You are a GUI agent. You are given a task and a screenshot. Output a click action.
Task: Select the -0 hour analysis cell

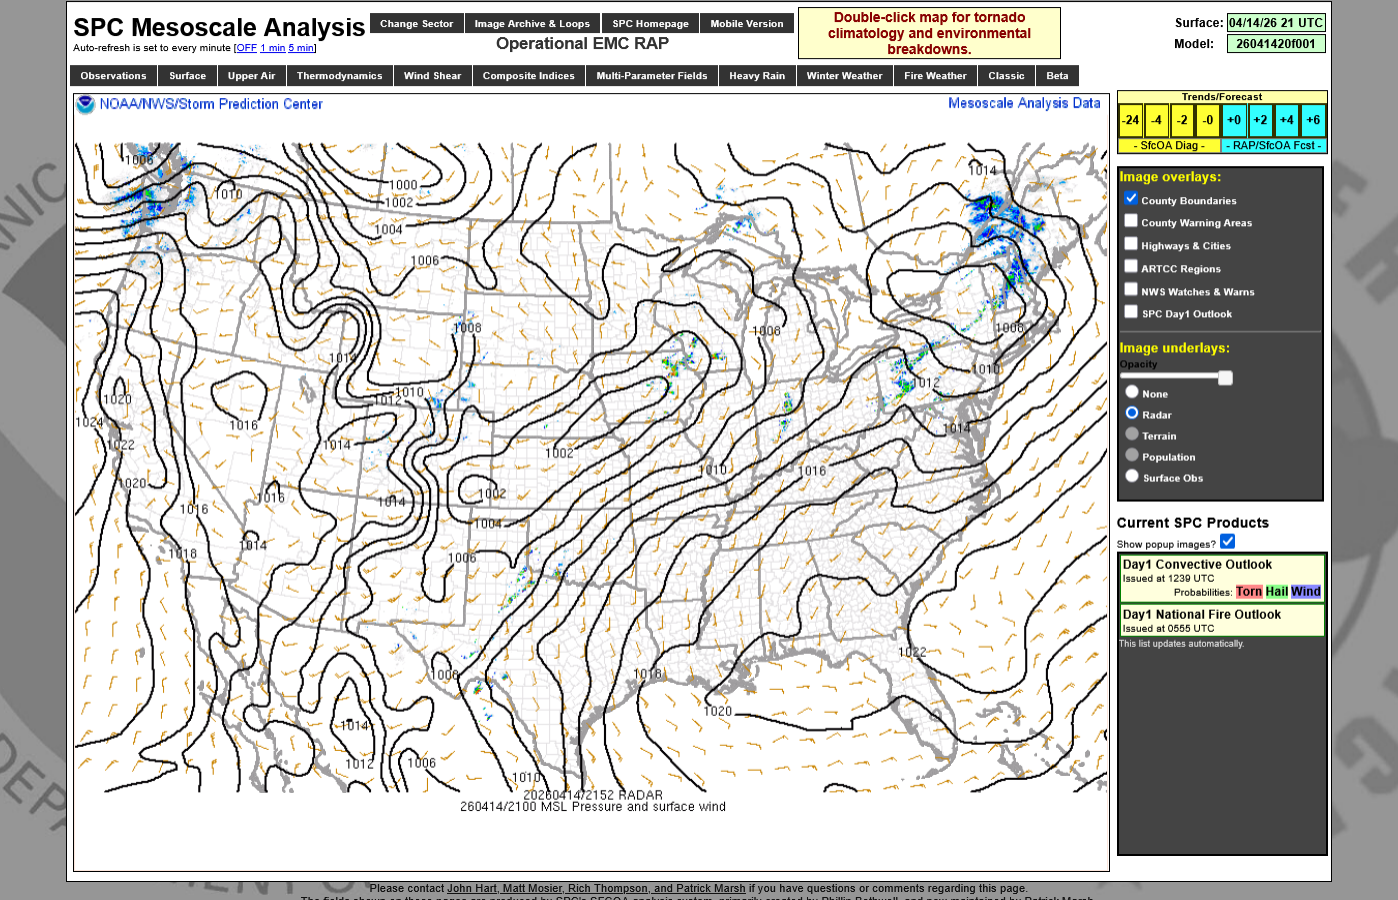1208,120
